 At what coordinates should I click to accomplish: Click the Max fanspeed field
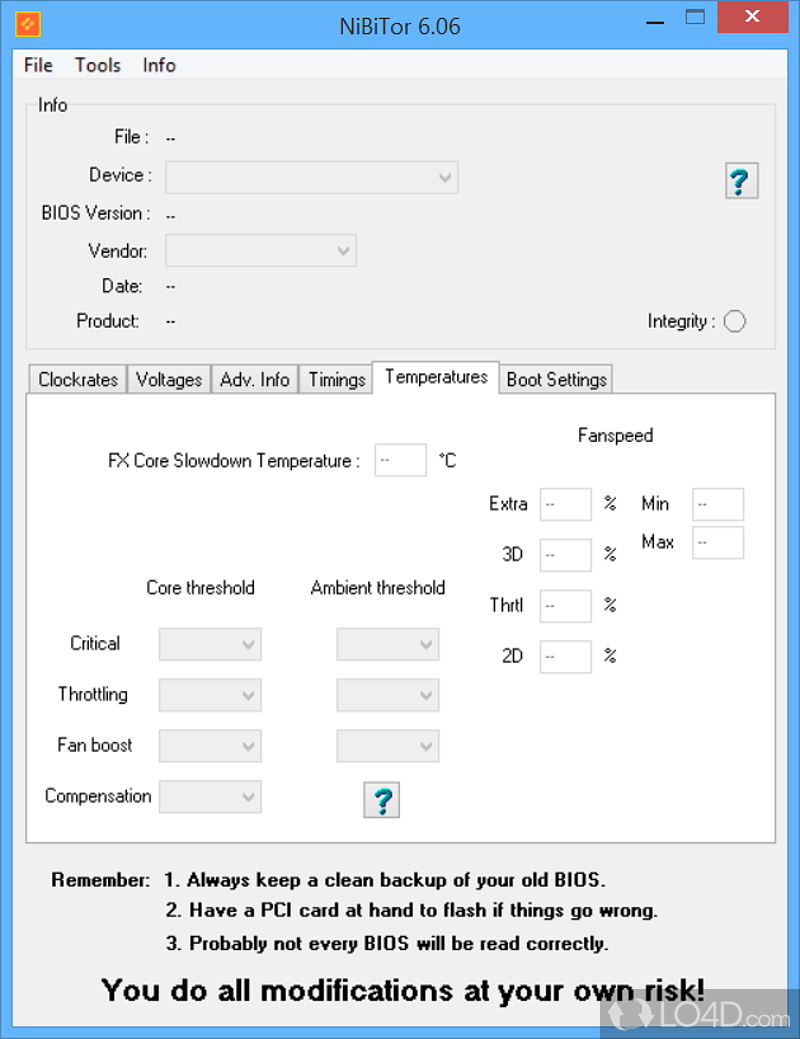[x=718, y=543]
